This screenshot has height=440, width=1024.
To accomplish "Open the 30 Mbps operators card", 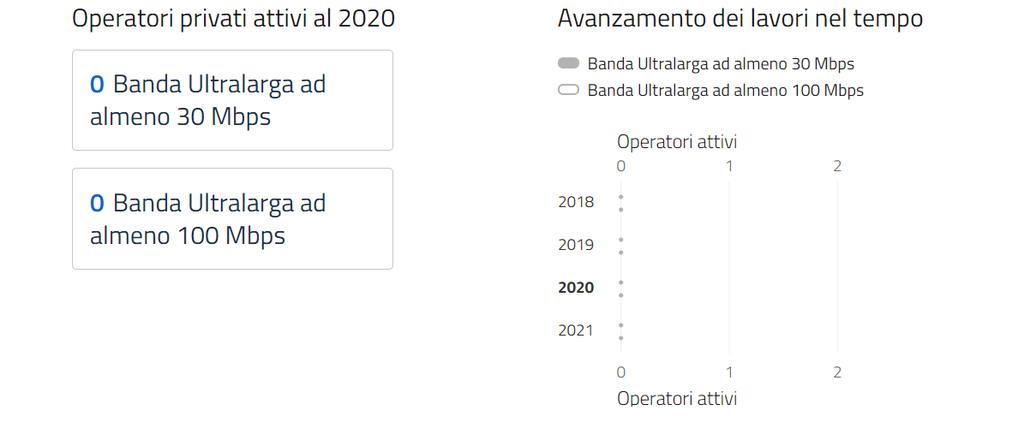I will click(x=232, y=100).
